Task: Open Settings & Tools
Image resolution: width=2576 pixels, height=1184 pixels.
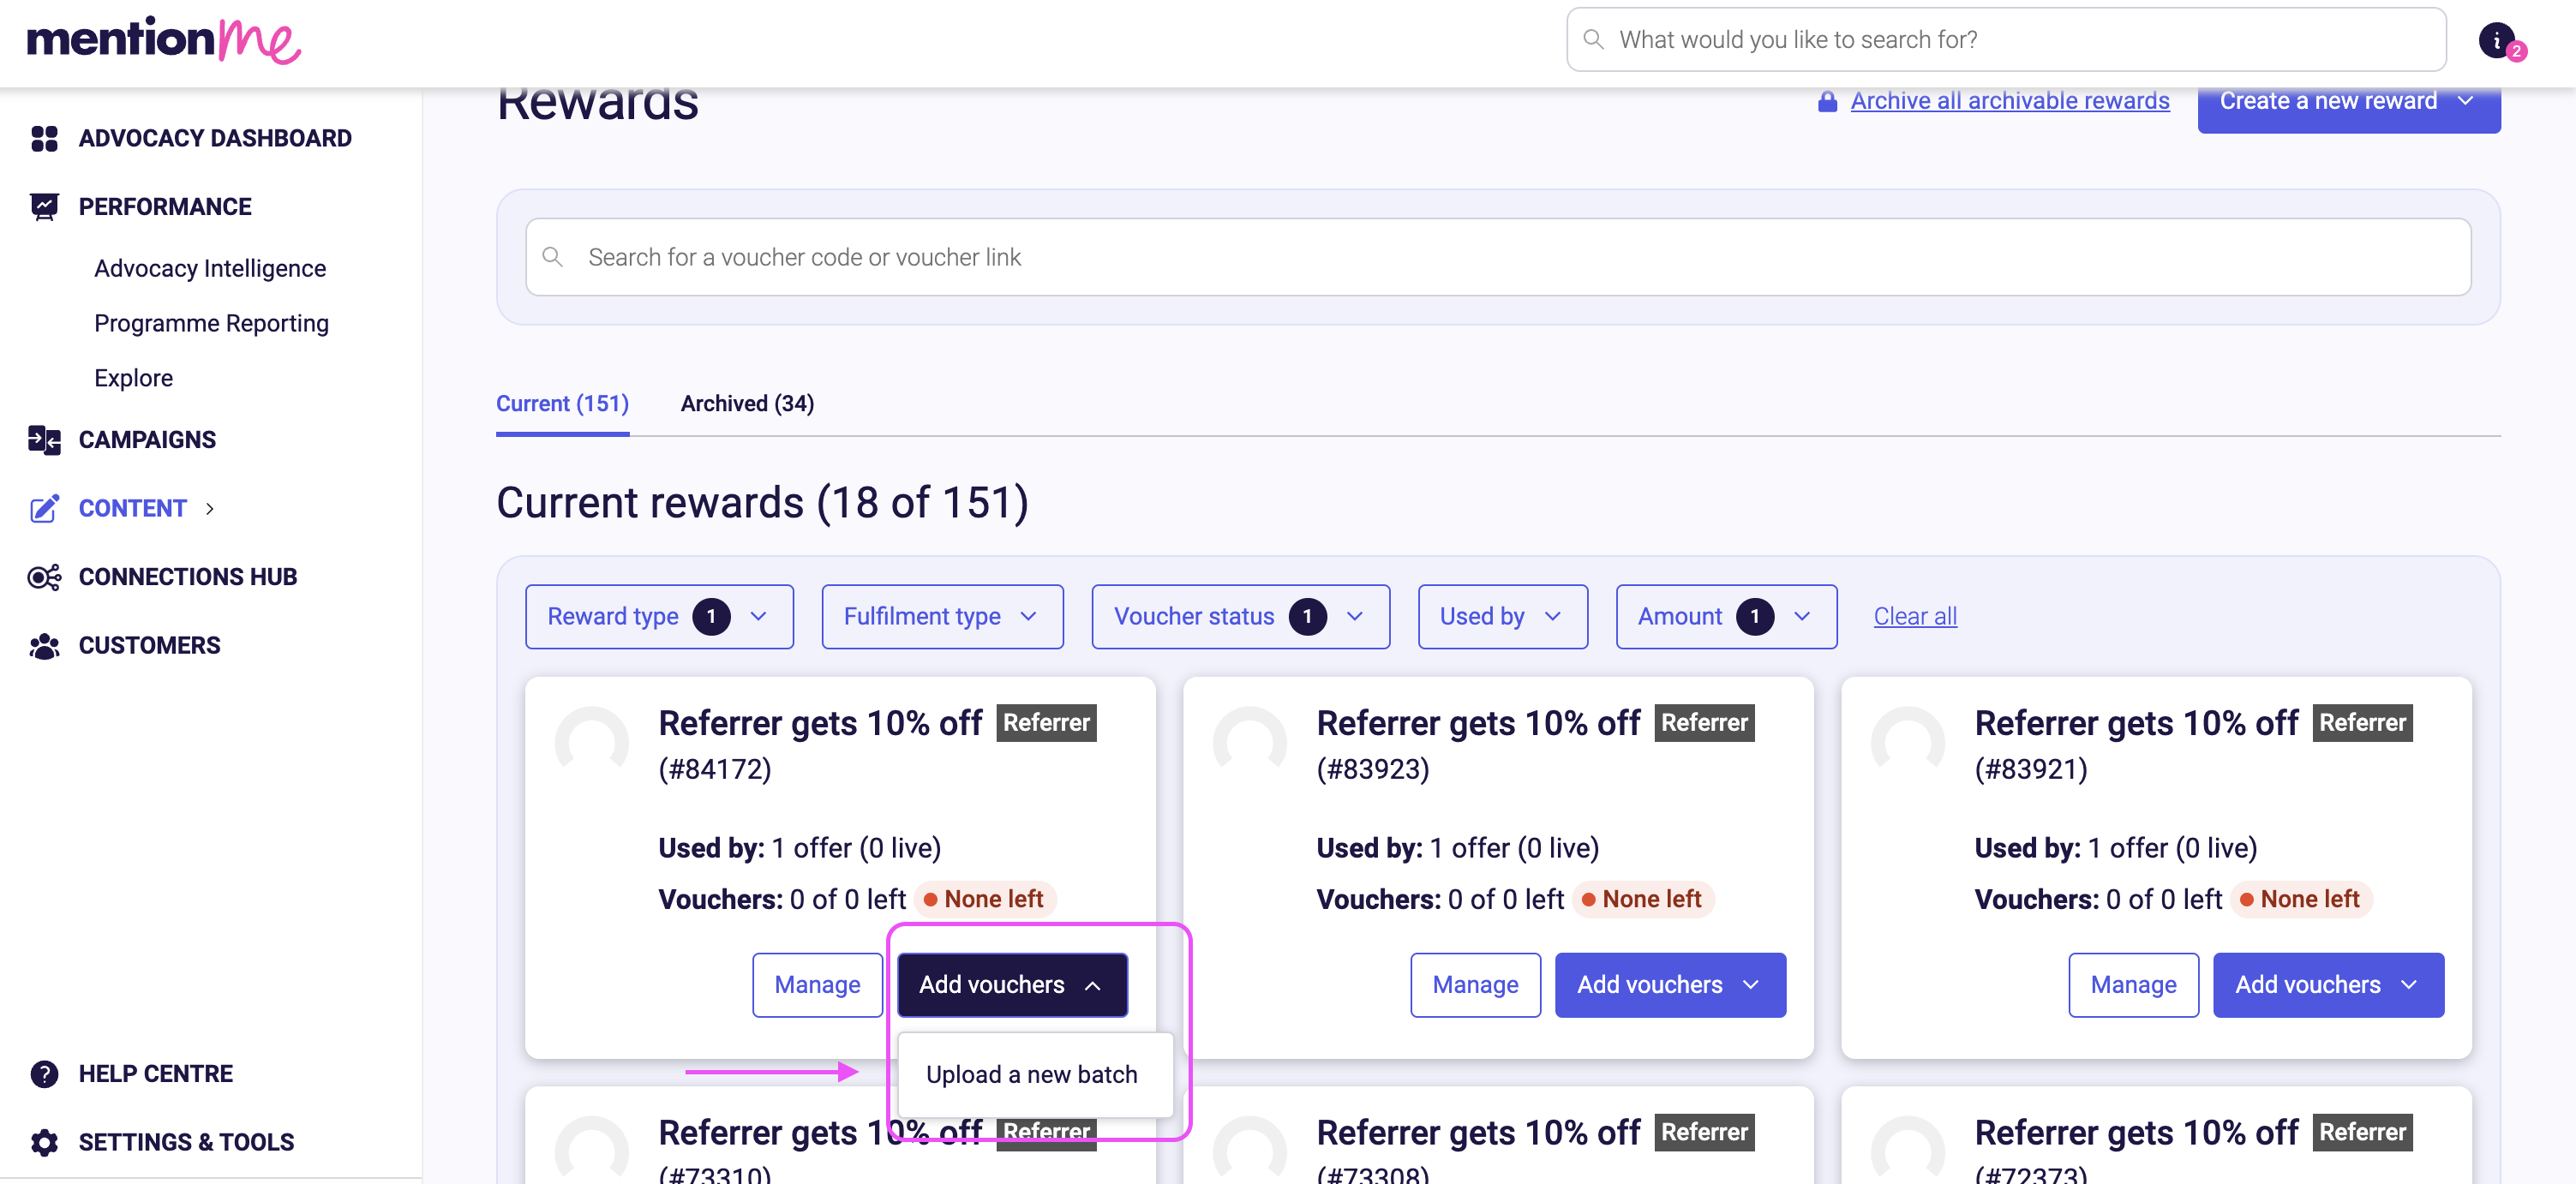Action: [186, 1142]
